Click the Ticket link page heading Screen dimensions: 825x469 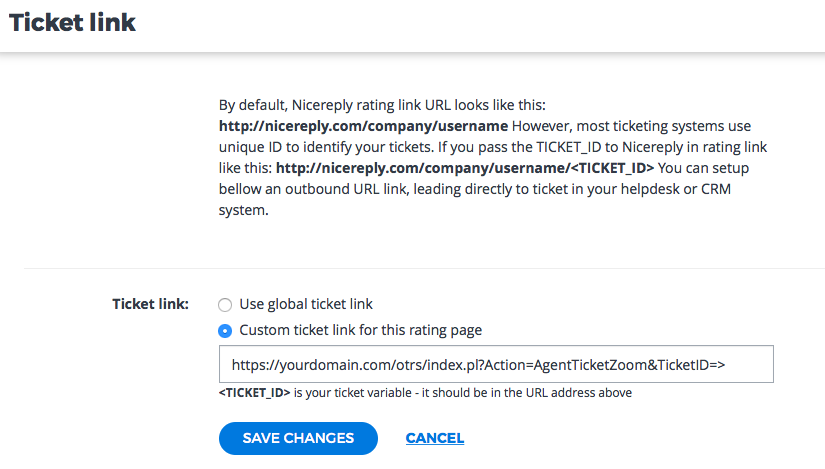72,22
